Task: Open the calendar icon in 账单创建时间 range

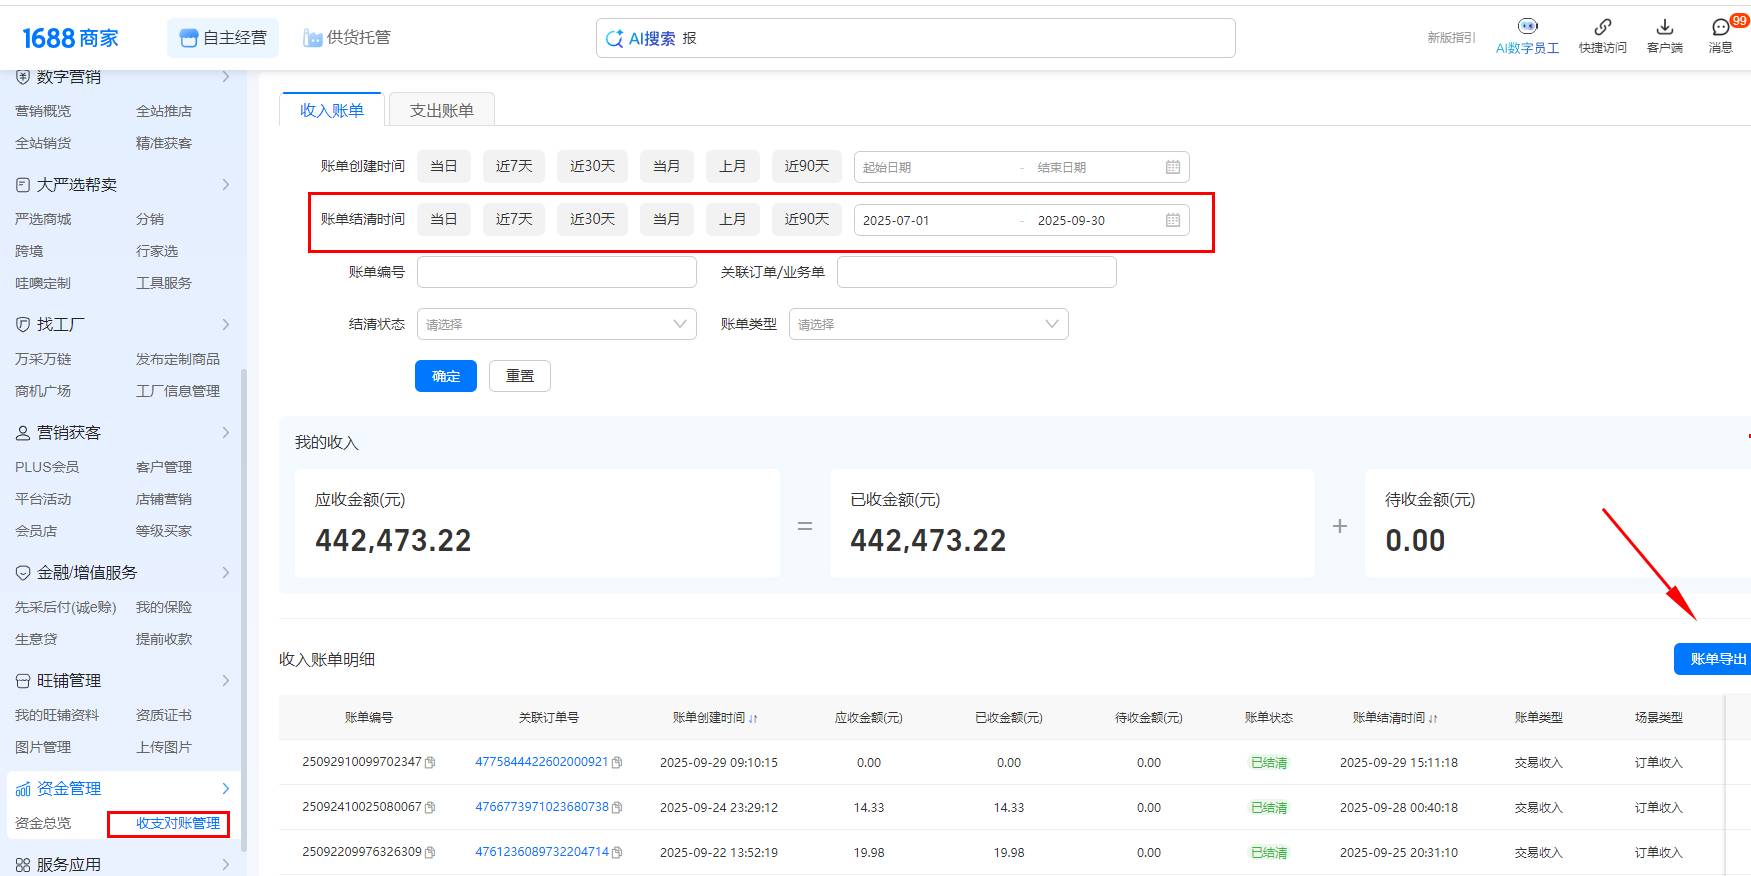Action: coord(1173,167)
